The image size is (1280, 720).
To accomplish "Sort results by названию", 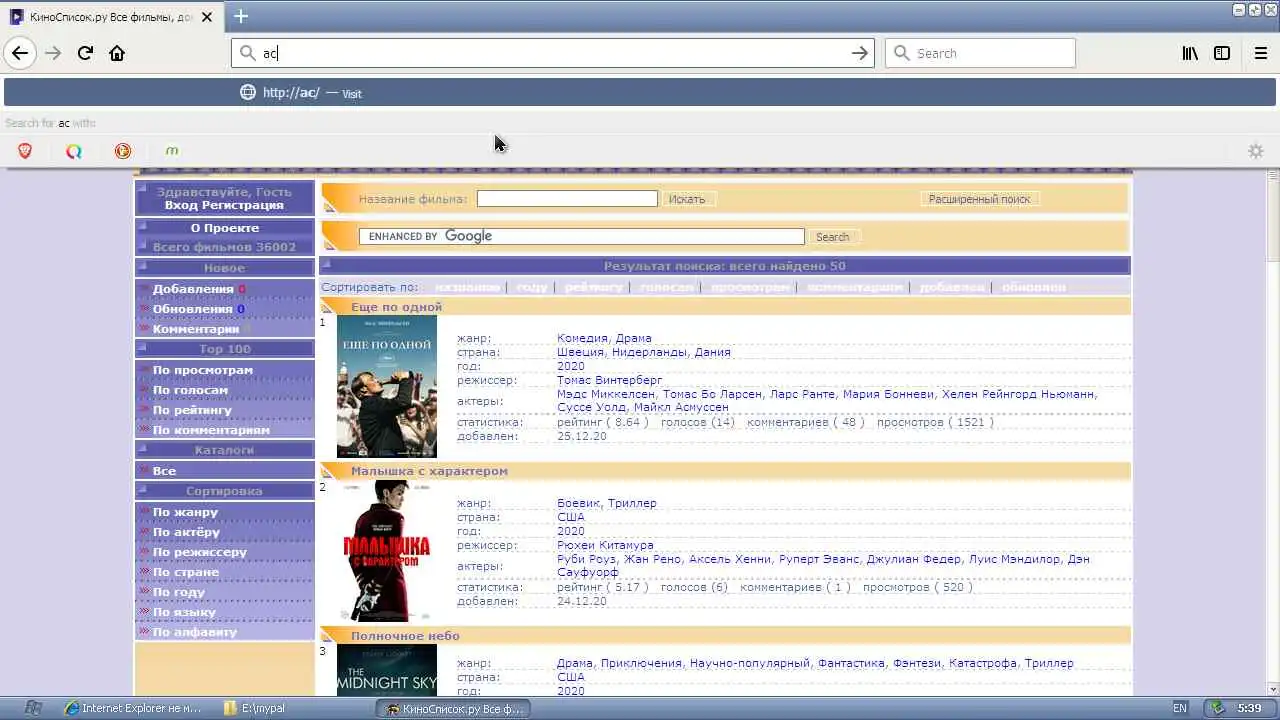I will (x=467, y=287).
